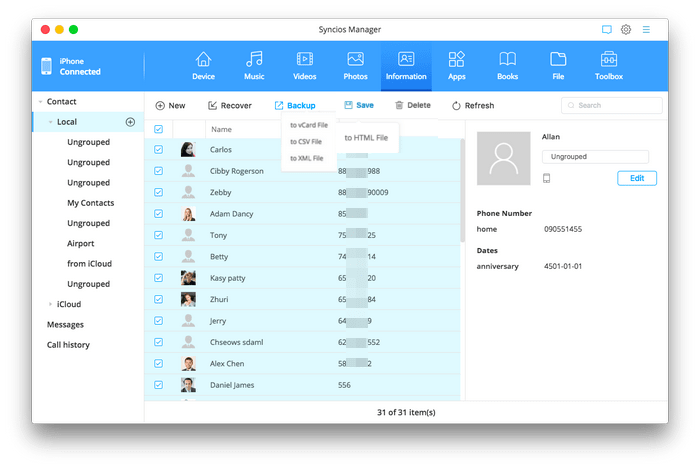Screen dimensions: 700x469
Task: Select Airport group in sidebar
Action: click(80, 244)
